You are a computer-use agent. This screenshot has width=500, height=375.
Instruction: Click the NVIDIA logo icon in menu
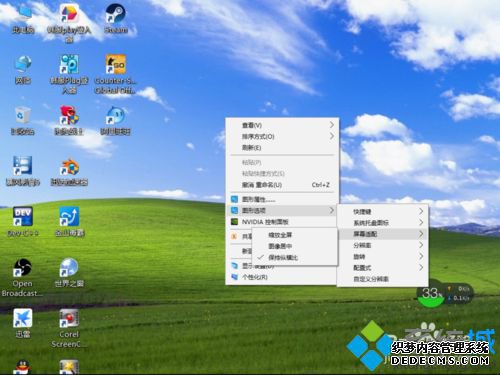(x=235, y=222)
